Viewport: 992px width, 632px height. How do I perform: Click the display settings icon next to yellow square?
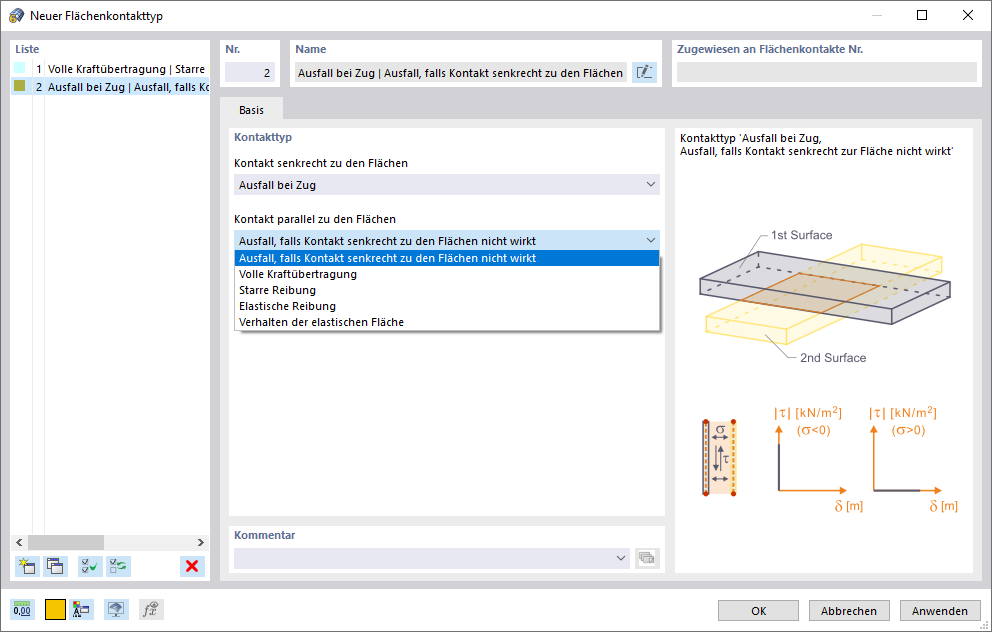pos(81,609)
